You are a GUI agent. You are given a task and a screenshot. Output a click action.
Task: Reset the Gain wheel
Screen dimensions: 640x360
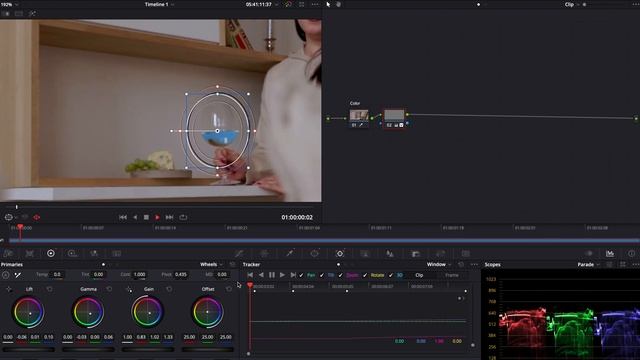click(x=169, y=289)
